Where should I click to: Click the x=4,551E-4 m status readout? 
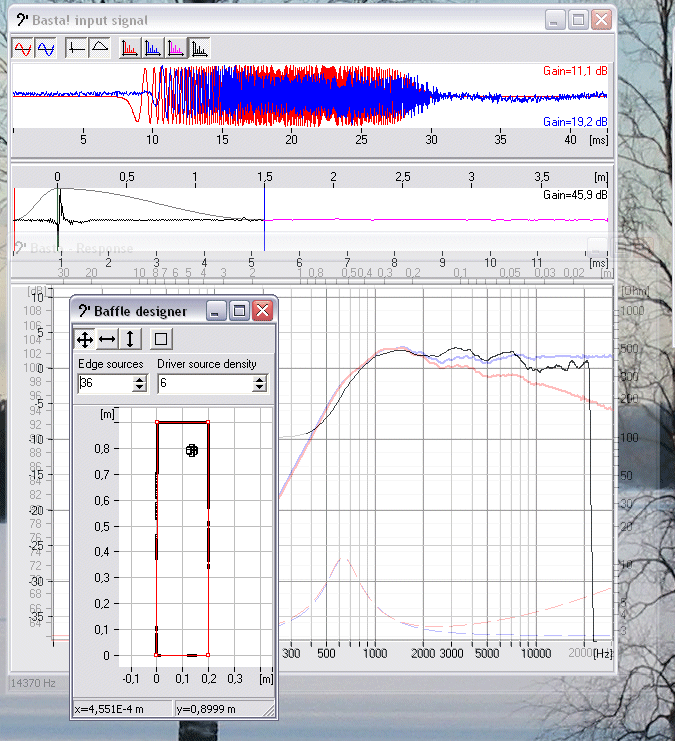tap(109, 709)
